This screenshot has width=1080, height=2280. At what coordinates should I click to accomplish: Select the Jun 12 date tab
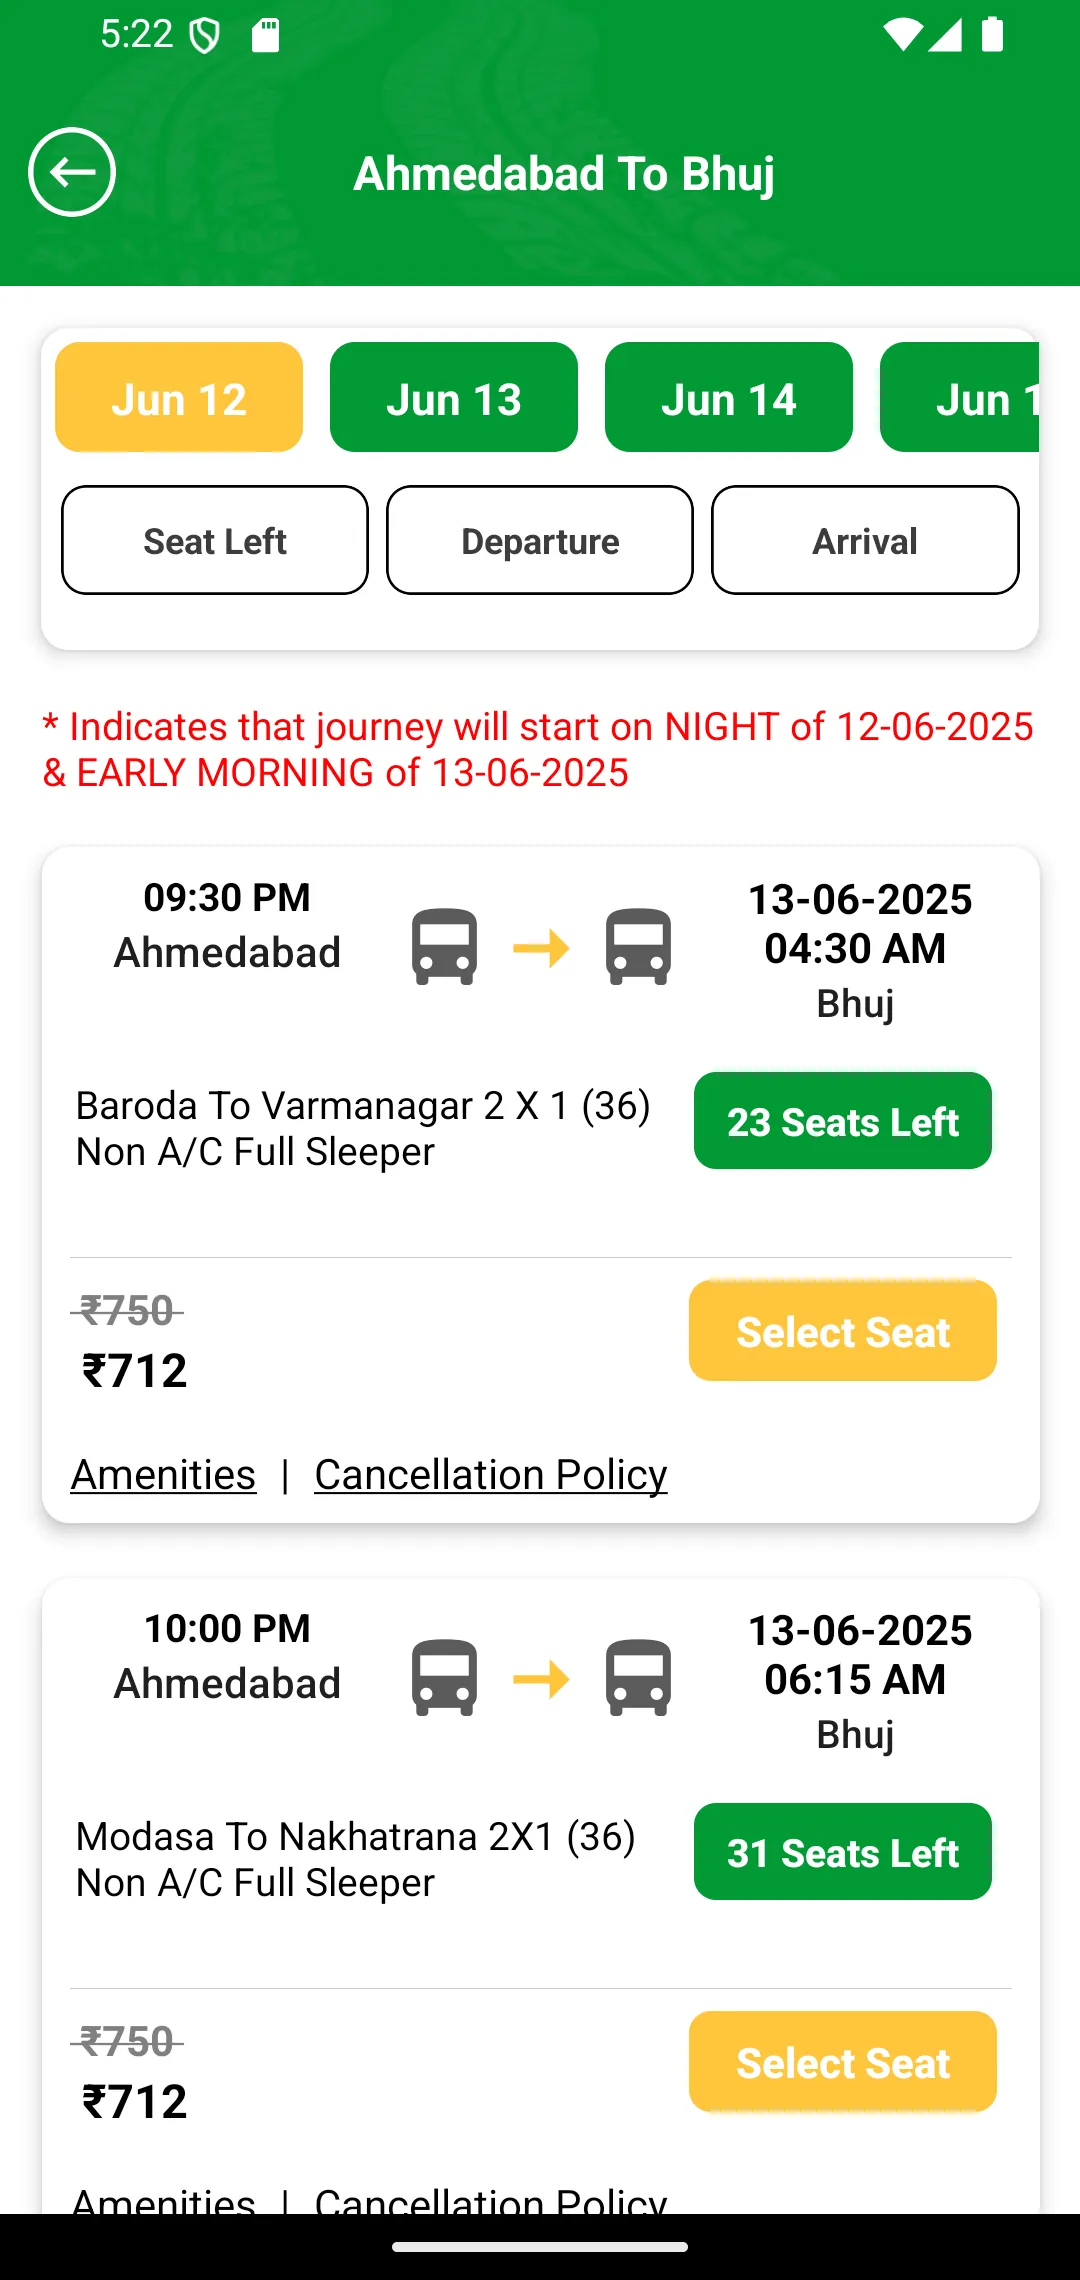point(179,397)
